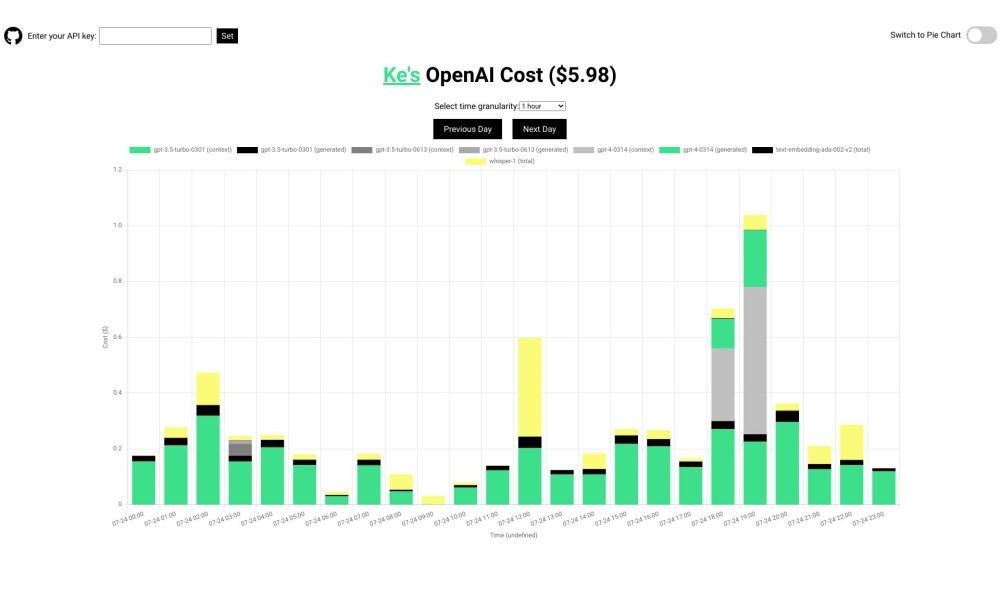The width and height of the screenshot is (1000, 600).
Task: Click the green segment of the 07-24 23:00 bar
Action: (x=883, y=488)
